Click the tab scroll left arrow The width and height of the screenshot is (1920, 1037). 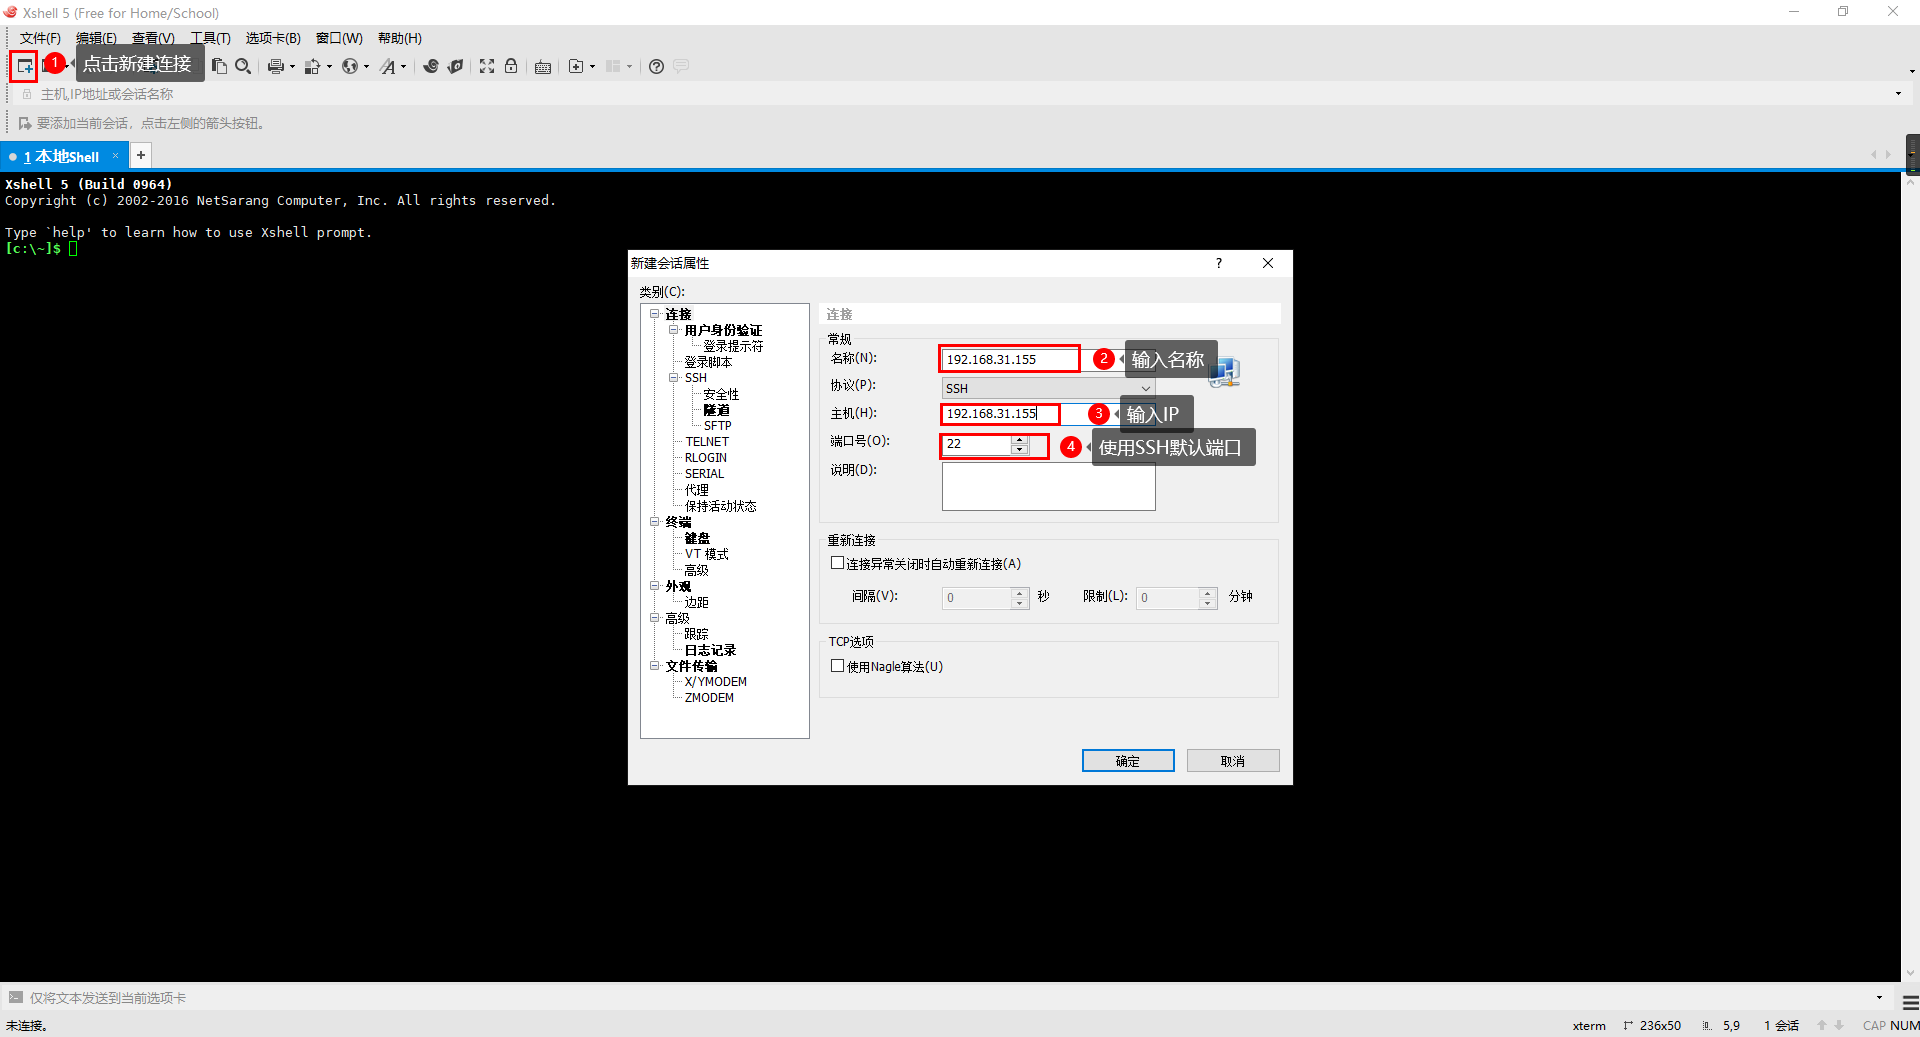(1873, 155)
